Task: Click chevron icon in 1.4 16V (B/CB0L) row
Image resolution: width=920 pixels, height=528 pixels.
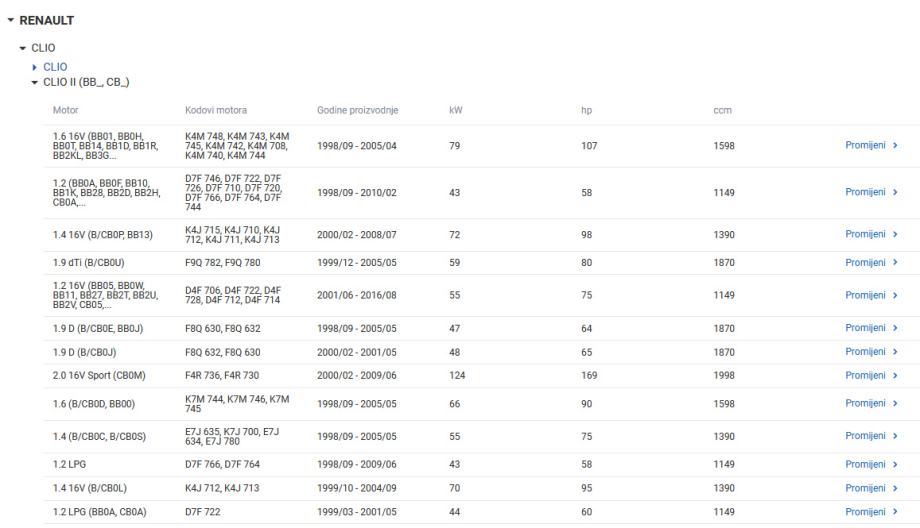Action: click(x=895, y=488)
